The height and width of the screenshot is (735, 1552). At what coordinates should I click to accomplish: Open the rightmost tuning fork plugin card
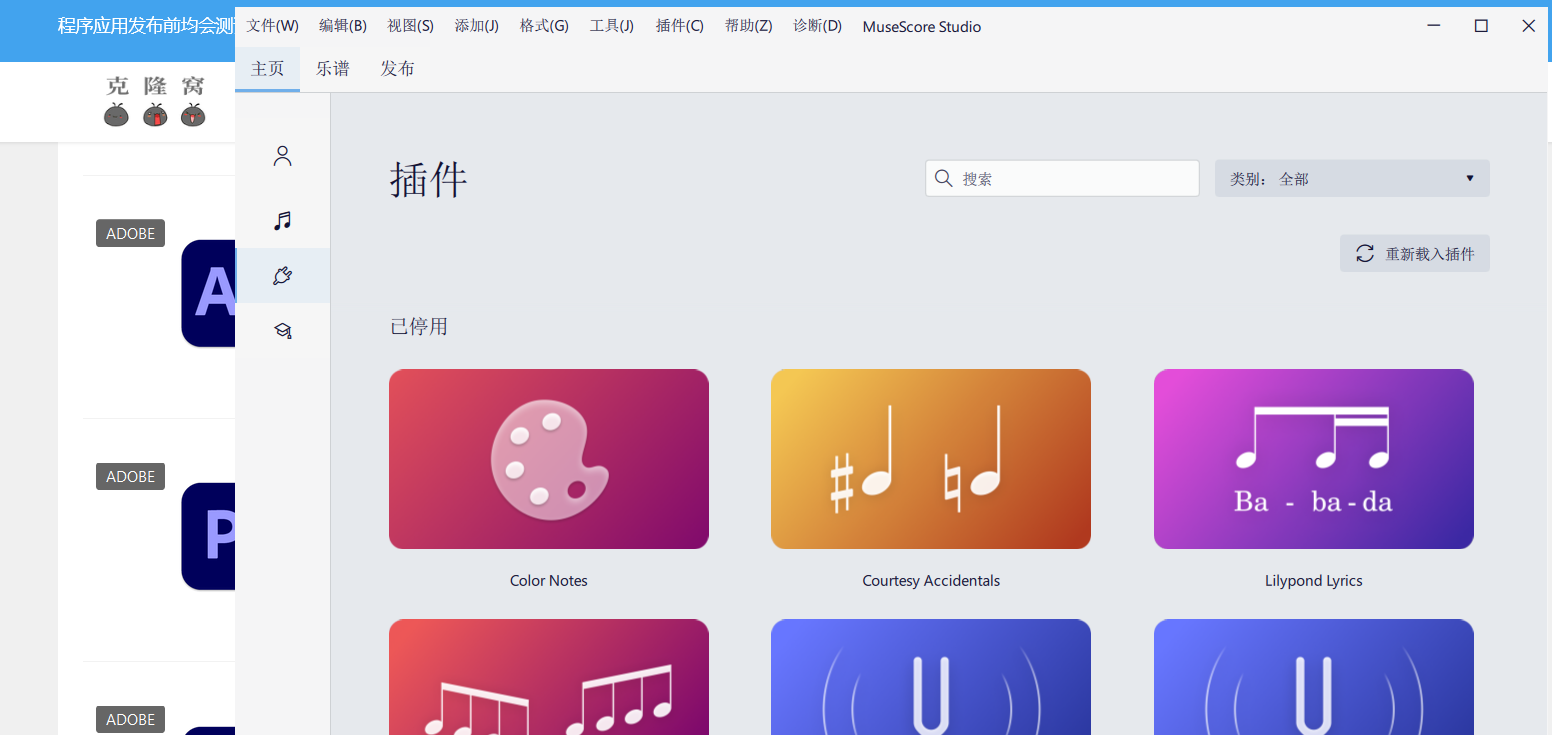pos(1314,677)
